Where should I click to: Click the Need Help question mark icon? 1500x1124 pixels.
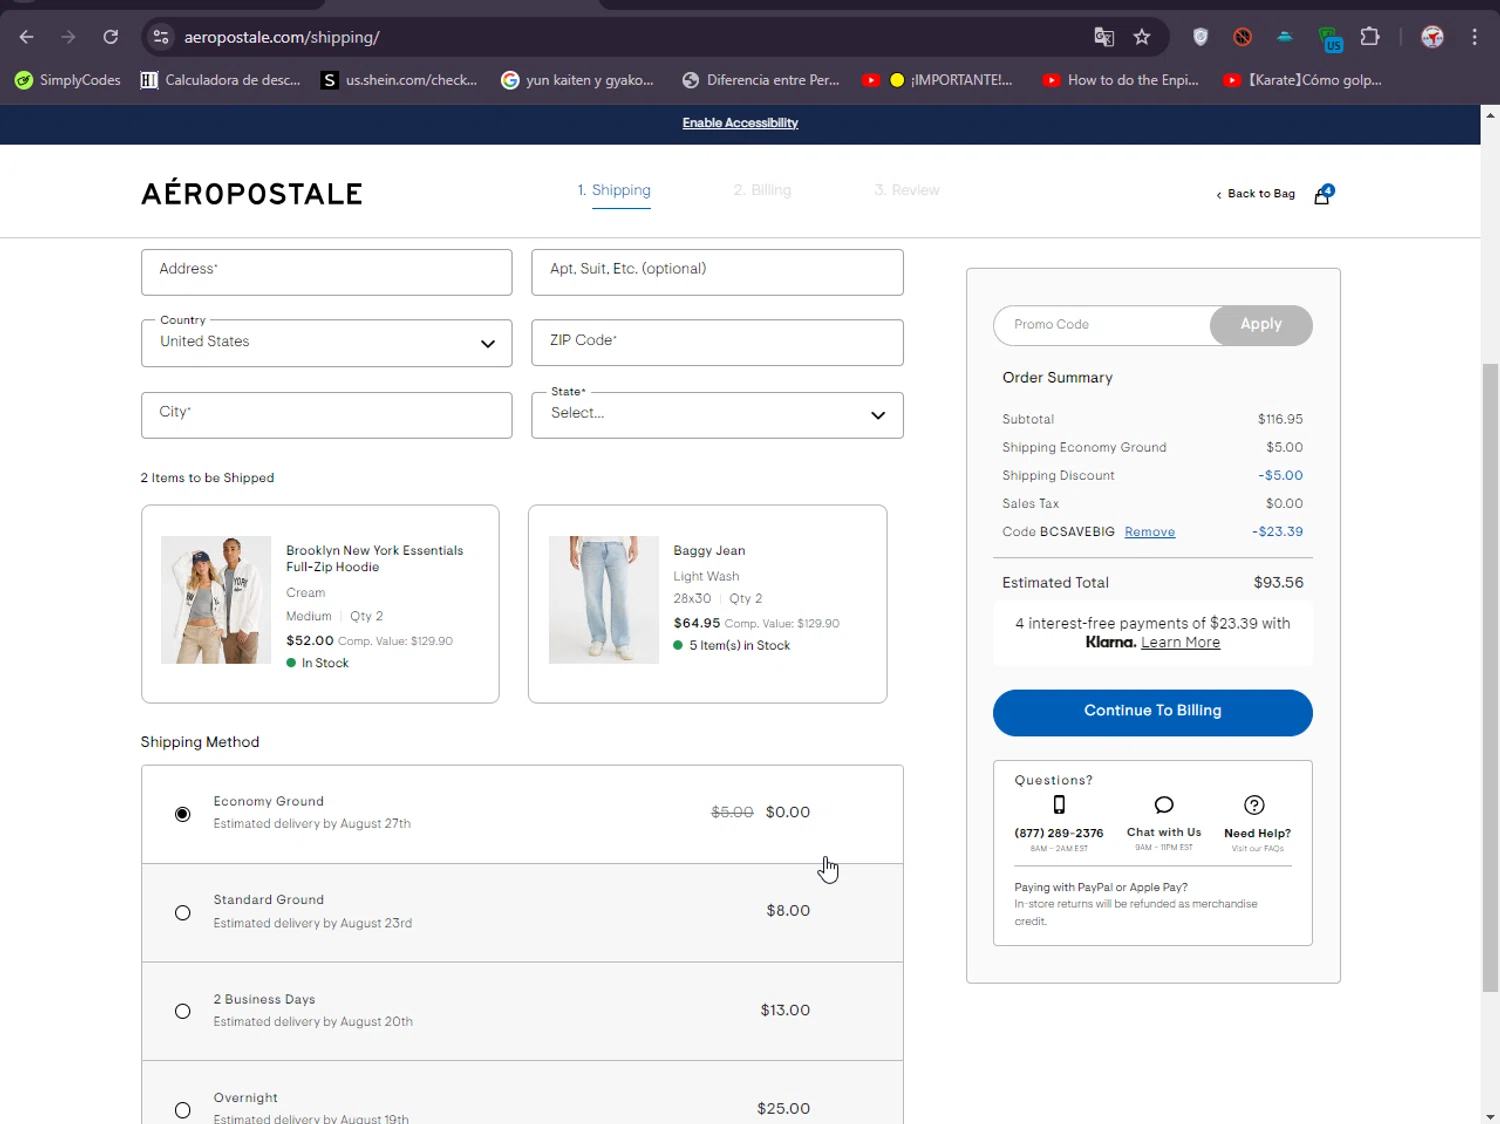click(x=1254, y=805)
